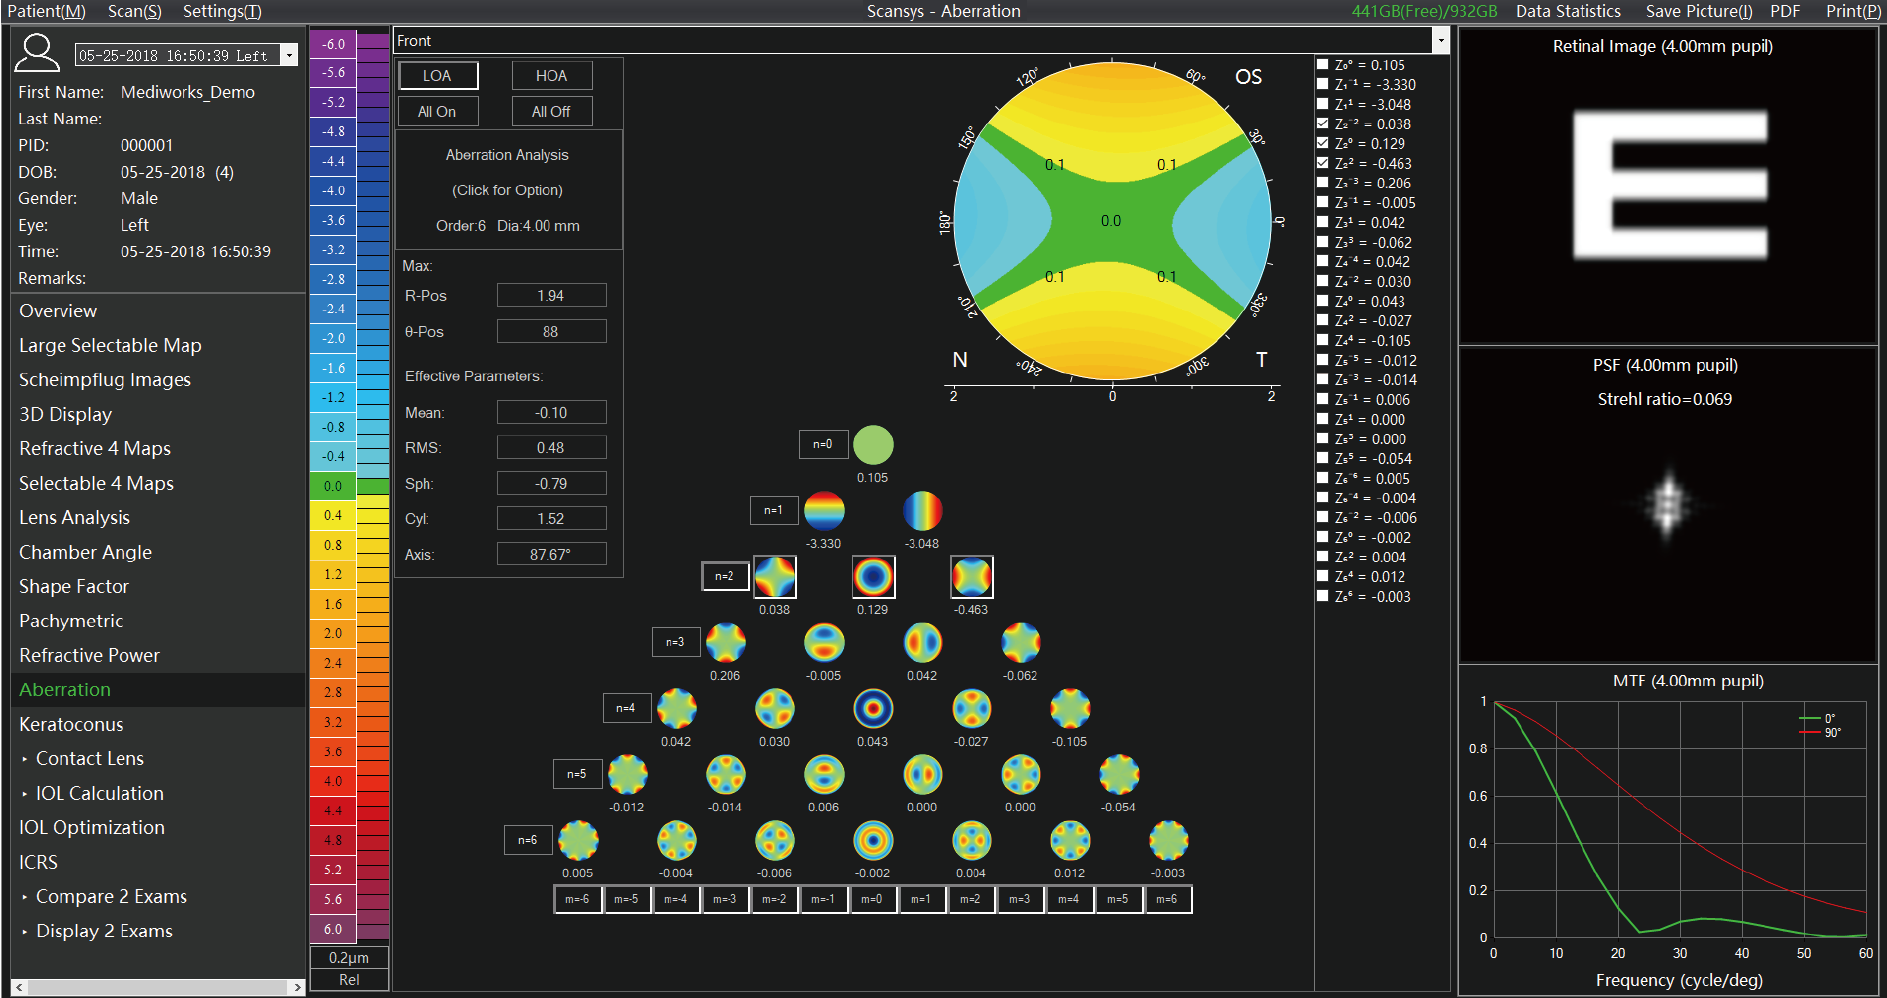Select the trefoil icon valued -0.062
Viewport: 1887px width, 998px height.
coord(1021,643)
